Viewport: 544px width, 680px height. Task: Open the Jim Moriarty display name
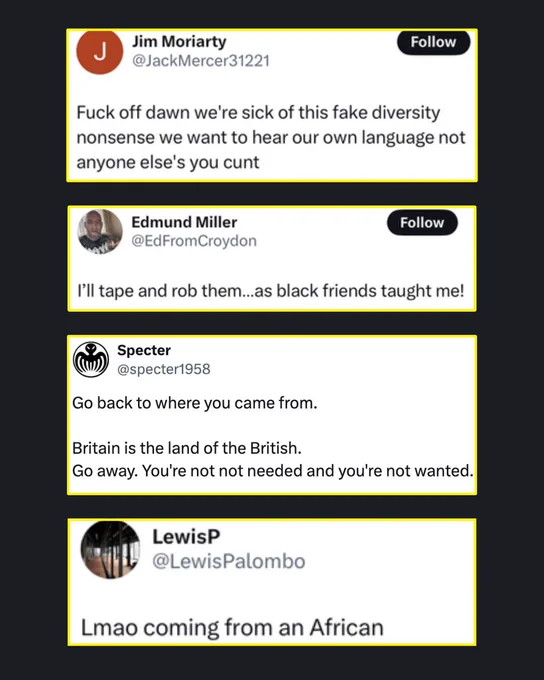click(x=179, y=42)
